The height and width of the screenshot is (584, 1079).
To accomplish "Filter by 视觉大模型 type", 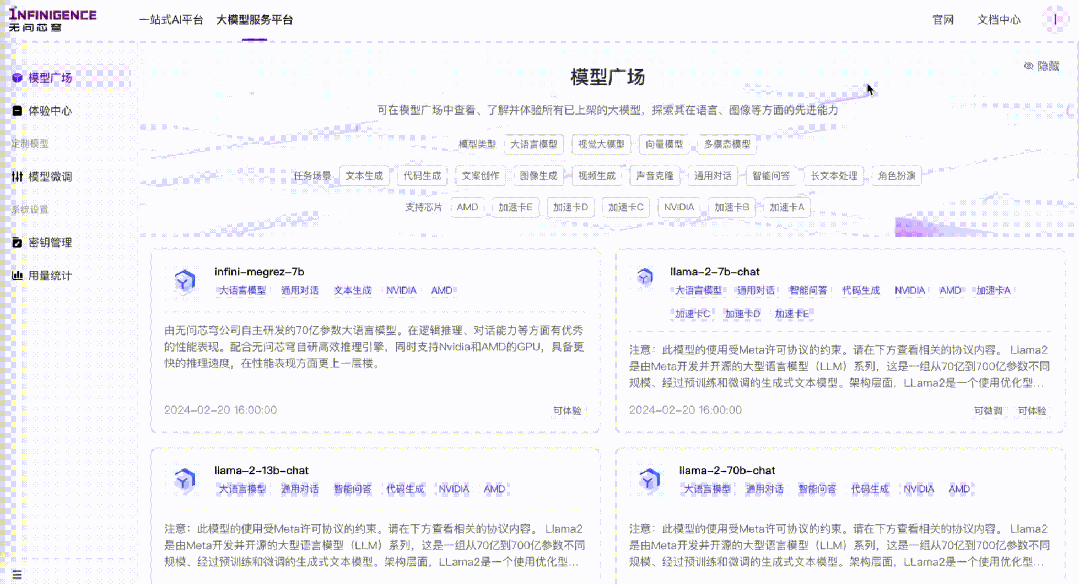I will [x=601, y=144].
